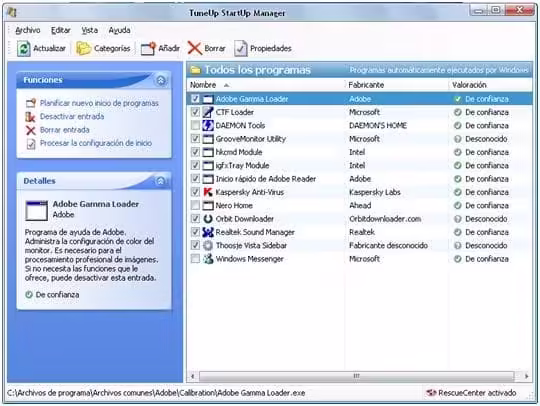
Task: Click the red Borrar X icon
Action: (x=195, y=49)
